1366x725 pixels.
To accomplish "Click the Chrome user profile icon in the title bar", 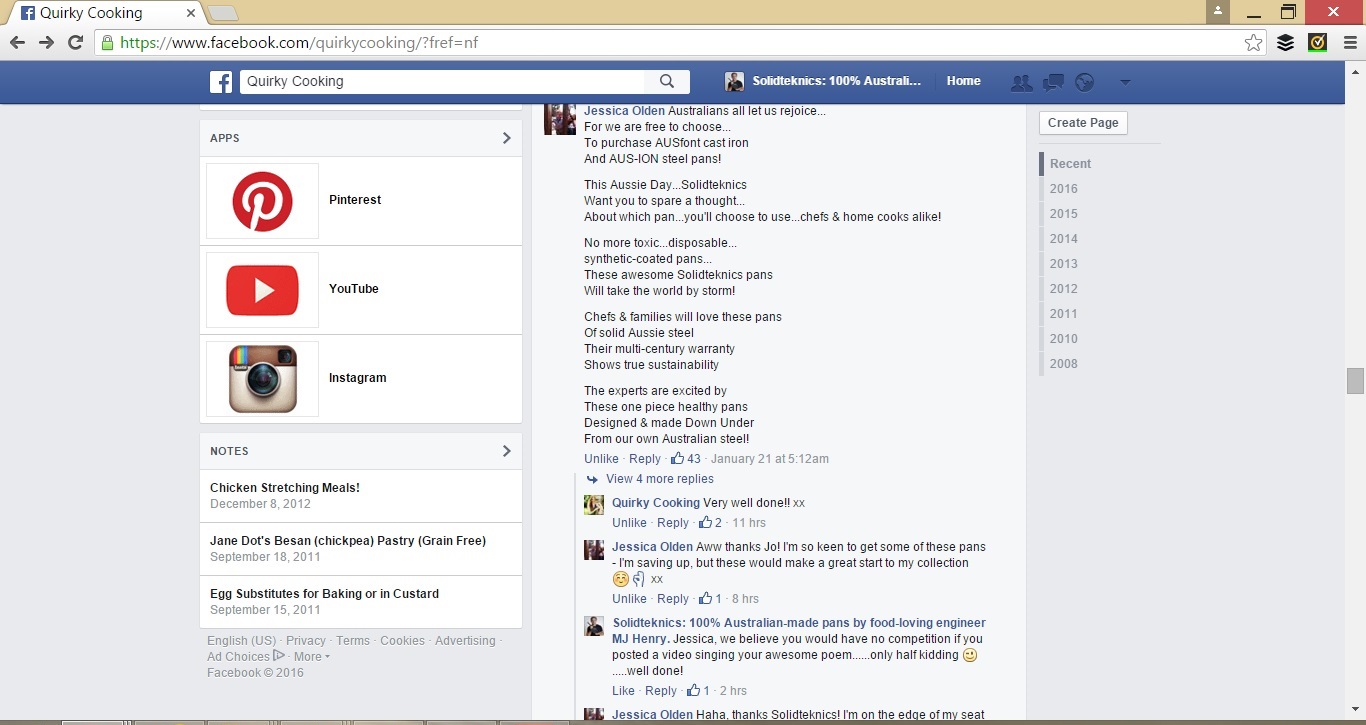I will point(1217,11).
